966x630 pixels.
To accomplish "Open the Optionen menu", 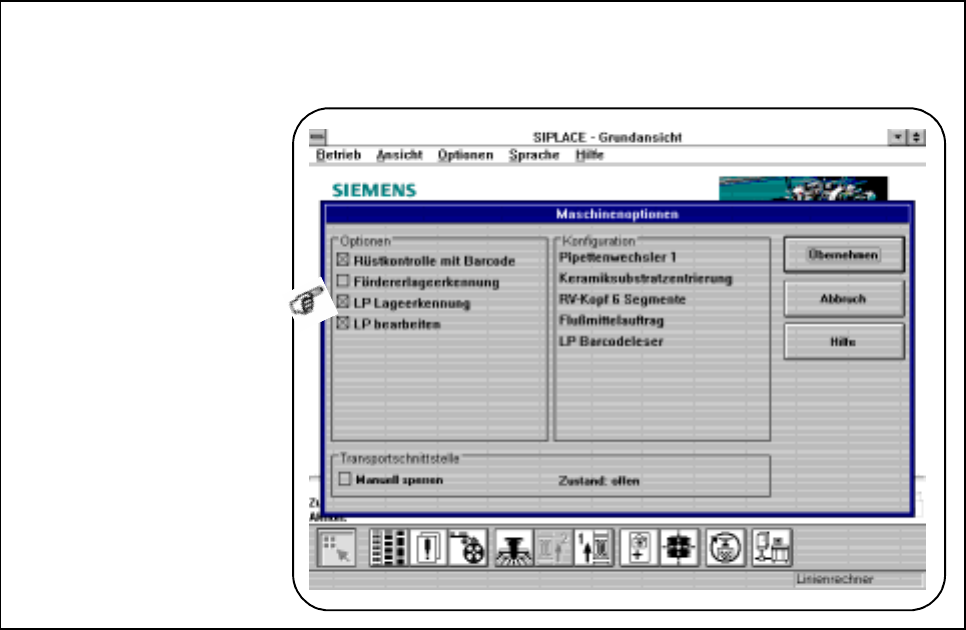I will 465,155.
